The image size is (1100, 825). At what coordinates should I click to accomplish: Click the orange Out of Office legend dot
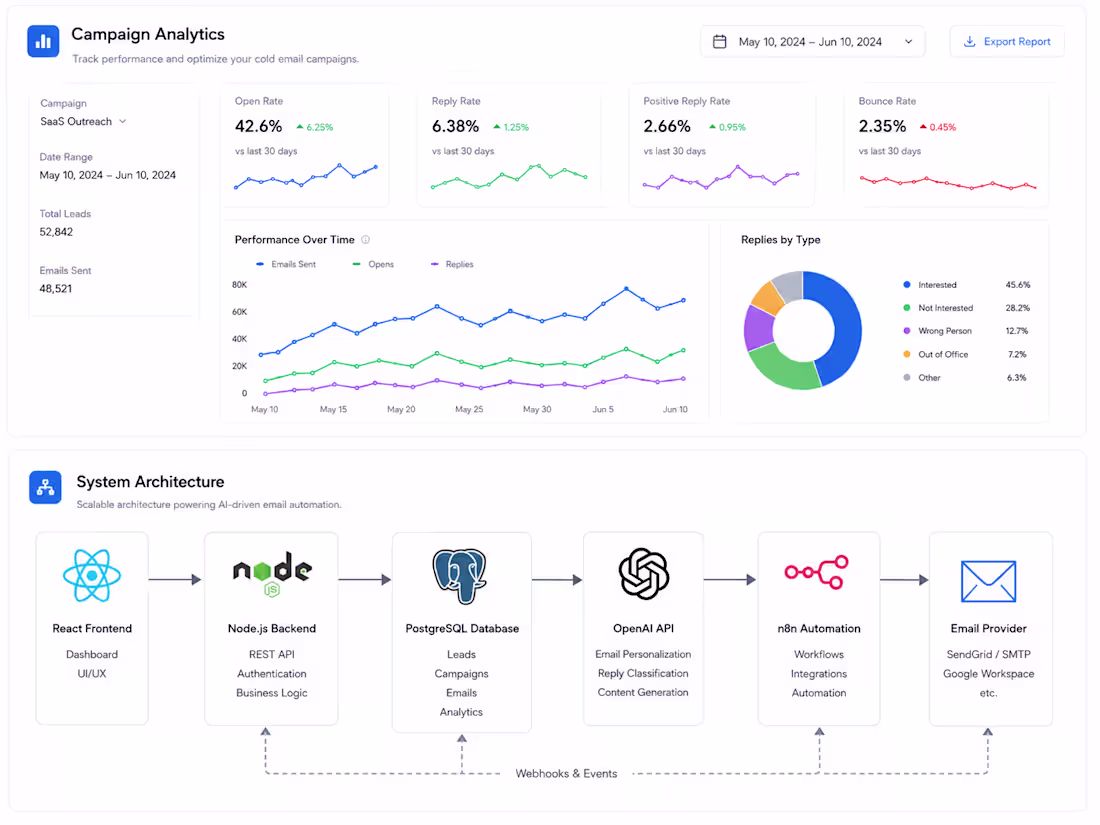[906, 354]
